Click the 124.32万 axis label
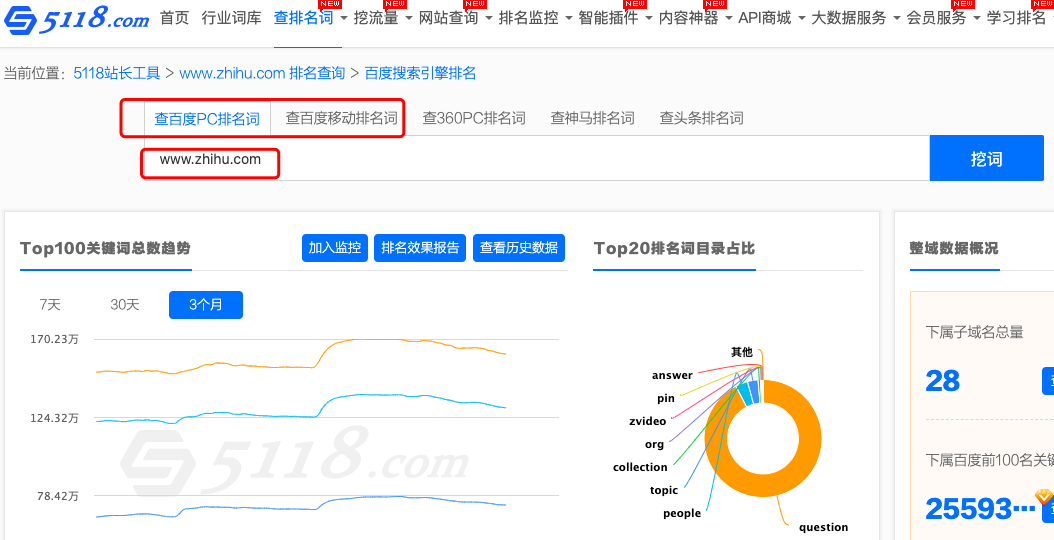Viewport: 1054px width, 540px height. click(x=54, y=418)
